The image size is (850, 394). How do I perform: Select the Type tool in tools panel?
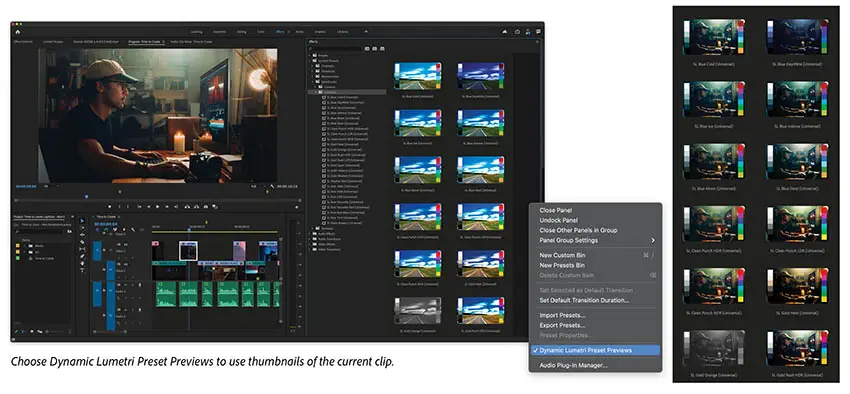pos(82,270)
